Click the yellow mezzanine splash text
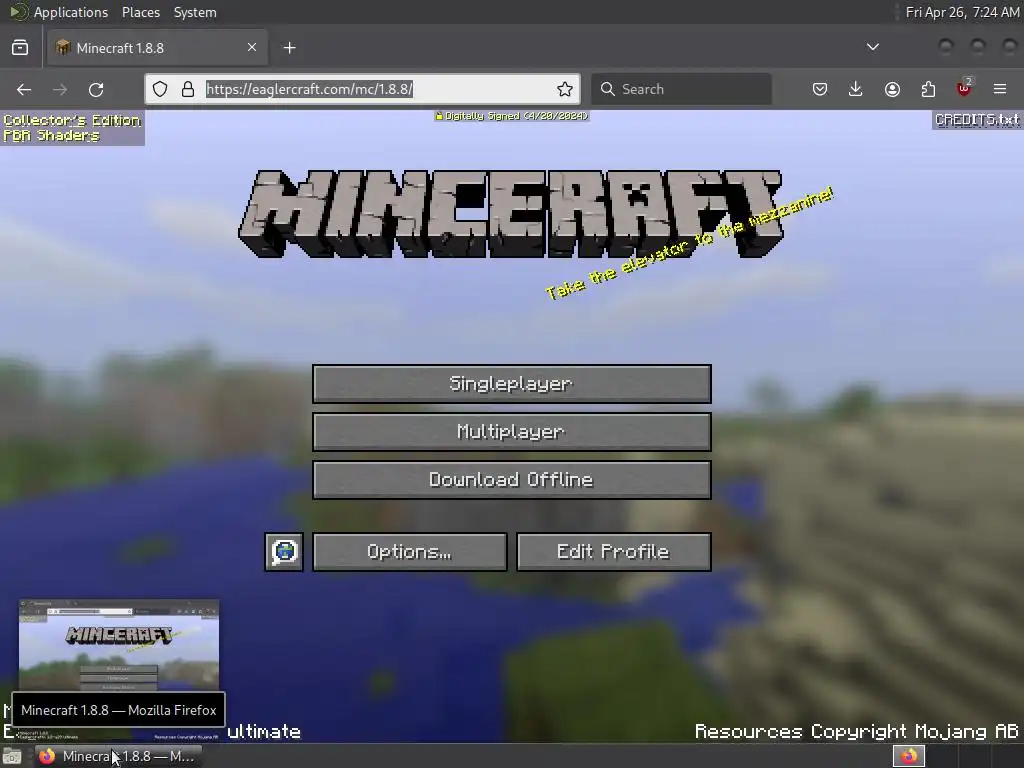Image resolution: width=1024 pixels, height=768 pixels. 689,244
